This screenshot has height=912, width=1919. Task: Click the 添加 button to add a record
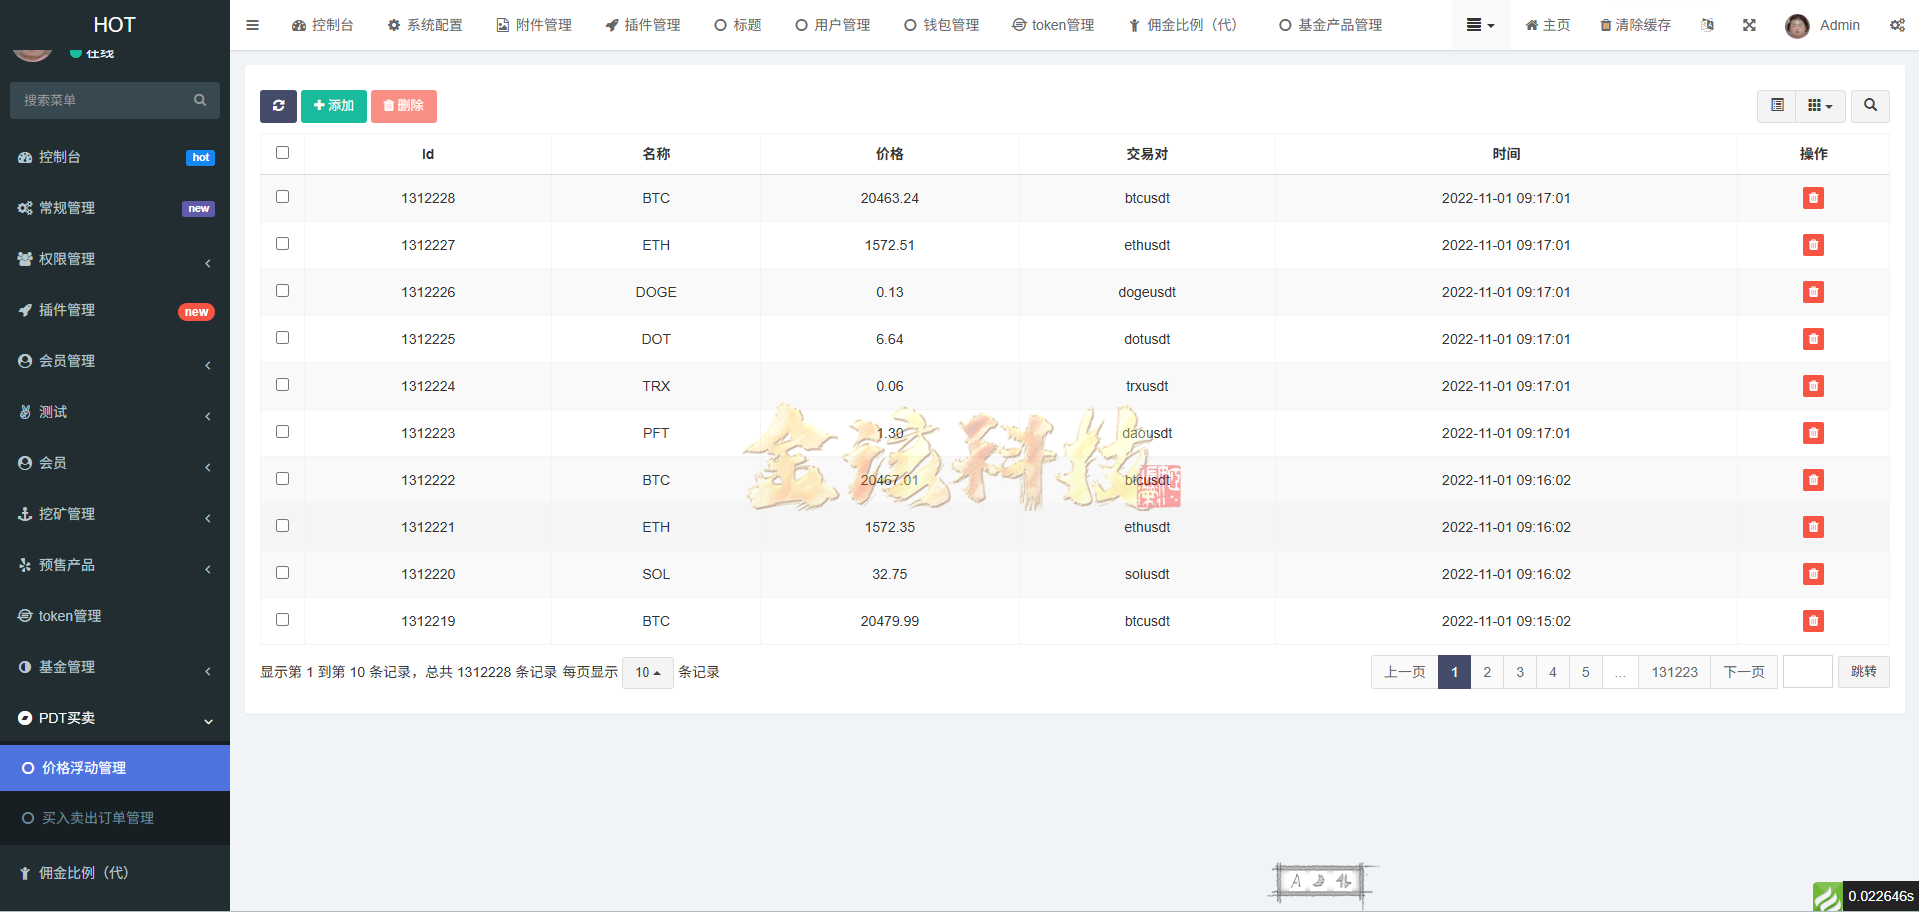[x=333, y=105]
